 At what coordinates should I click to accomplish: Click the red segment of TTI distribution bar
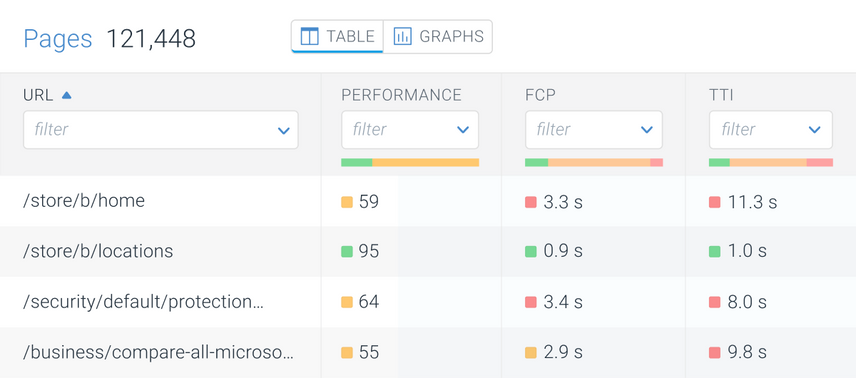tap(819, 162)
